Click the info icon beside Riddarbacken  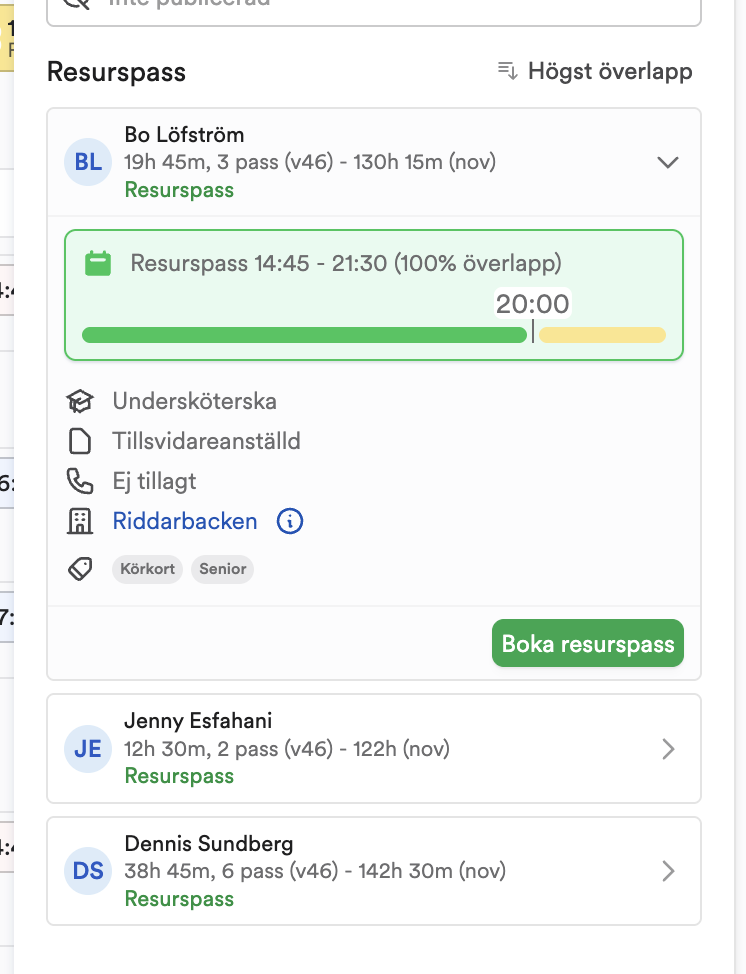tap(290, 521)
